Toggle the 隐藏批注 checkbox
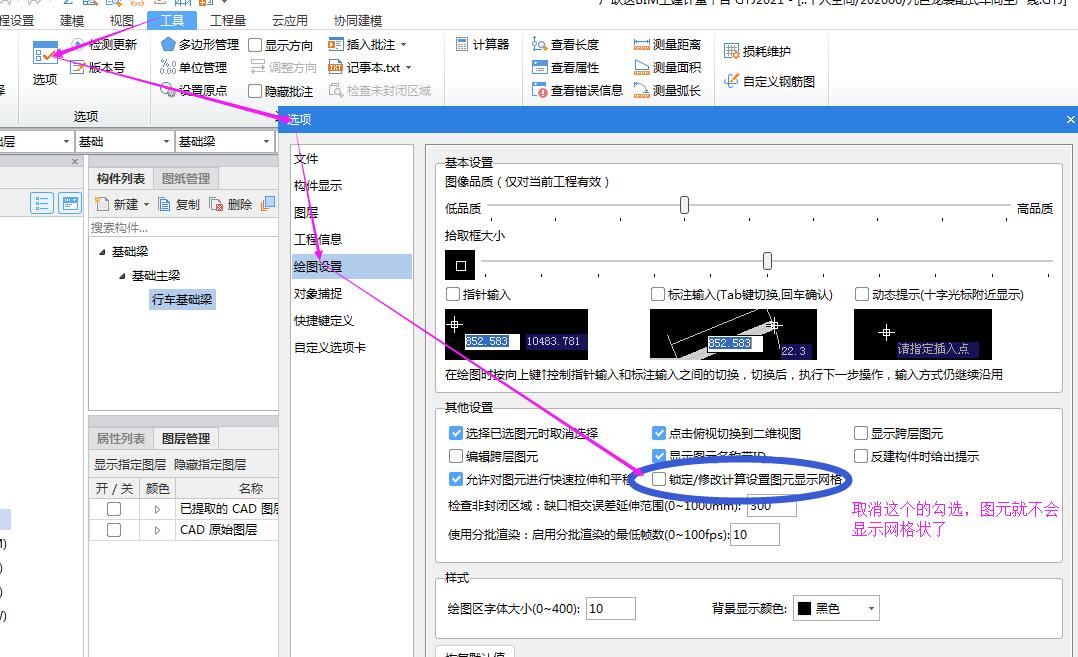Image resolution: width=1078 pixels, height=657 pixels. (x=255, y=91)
